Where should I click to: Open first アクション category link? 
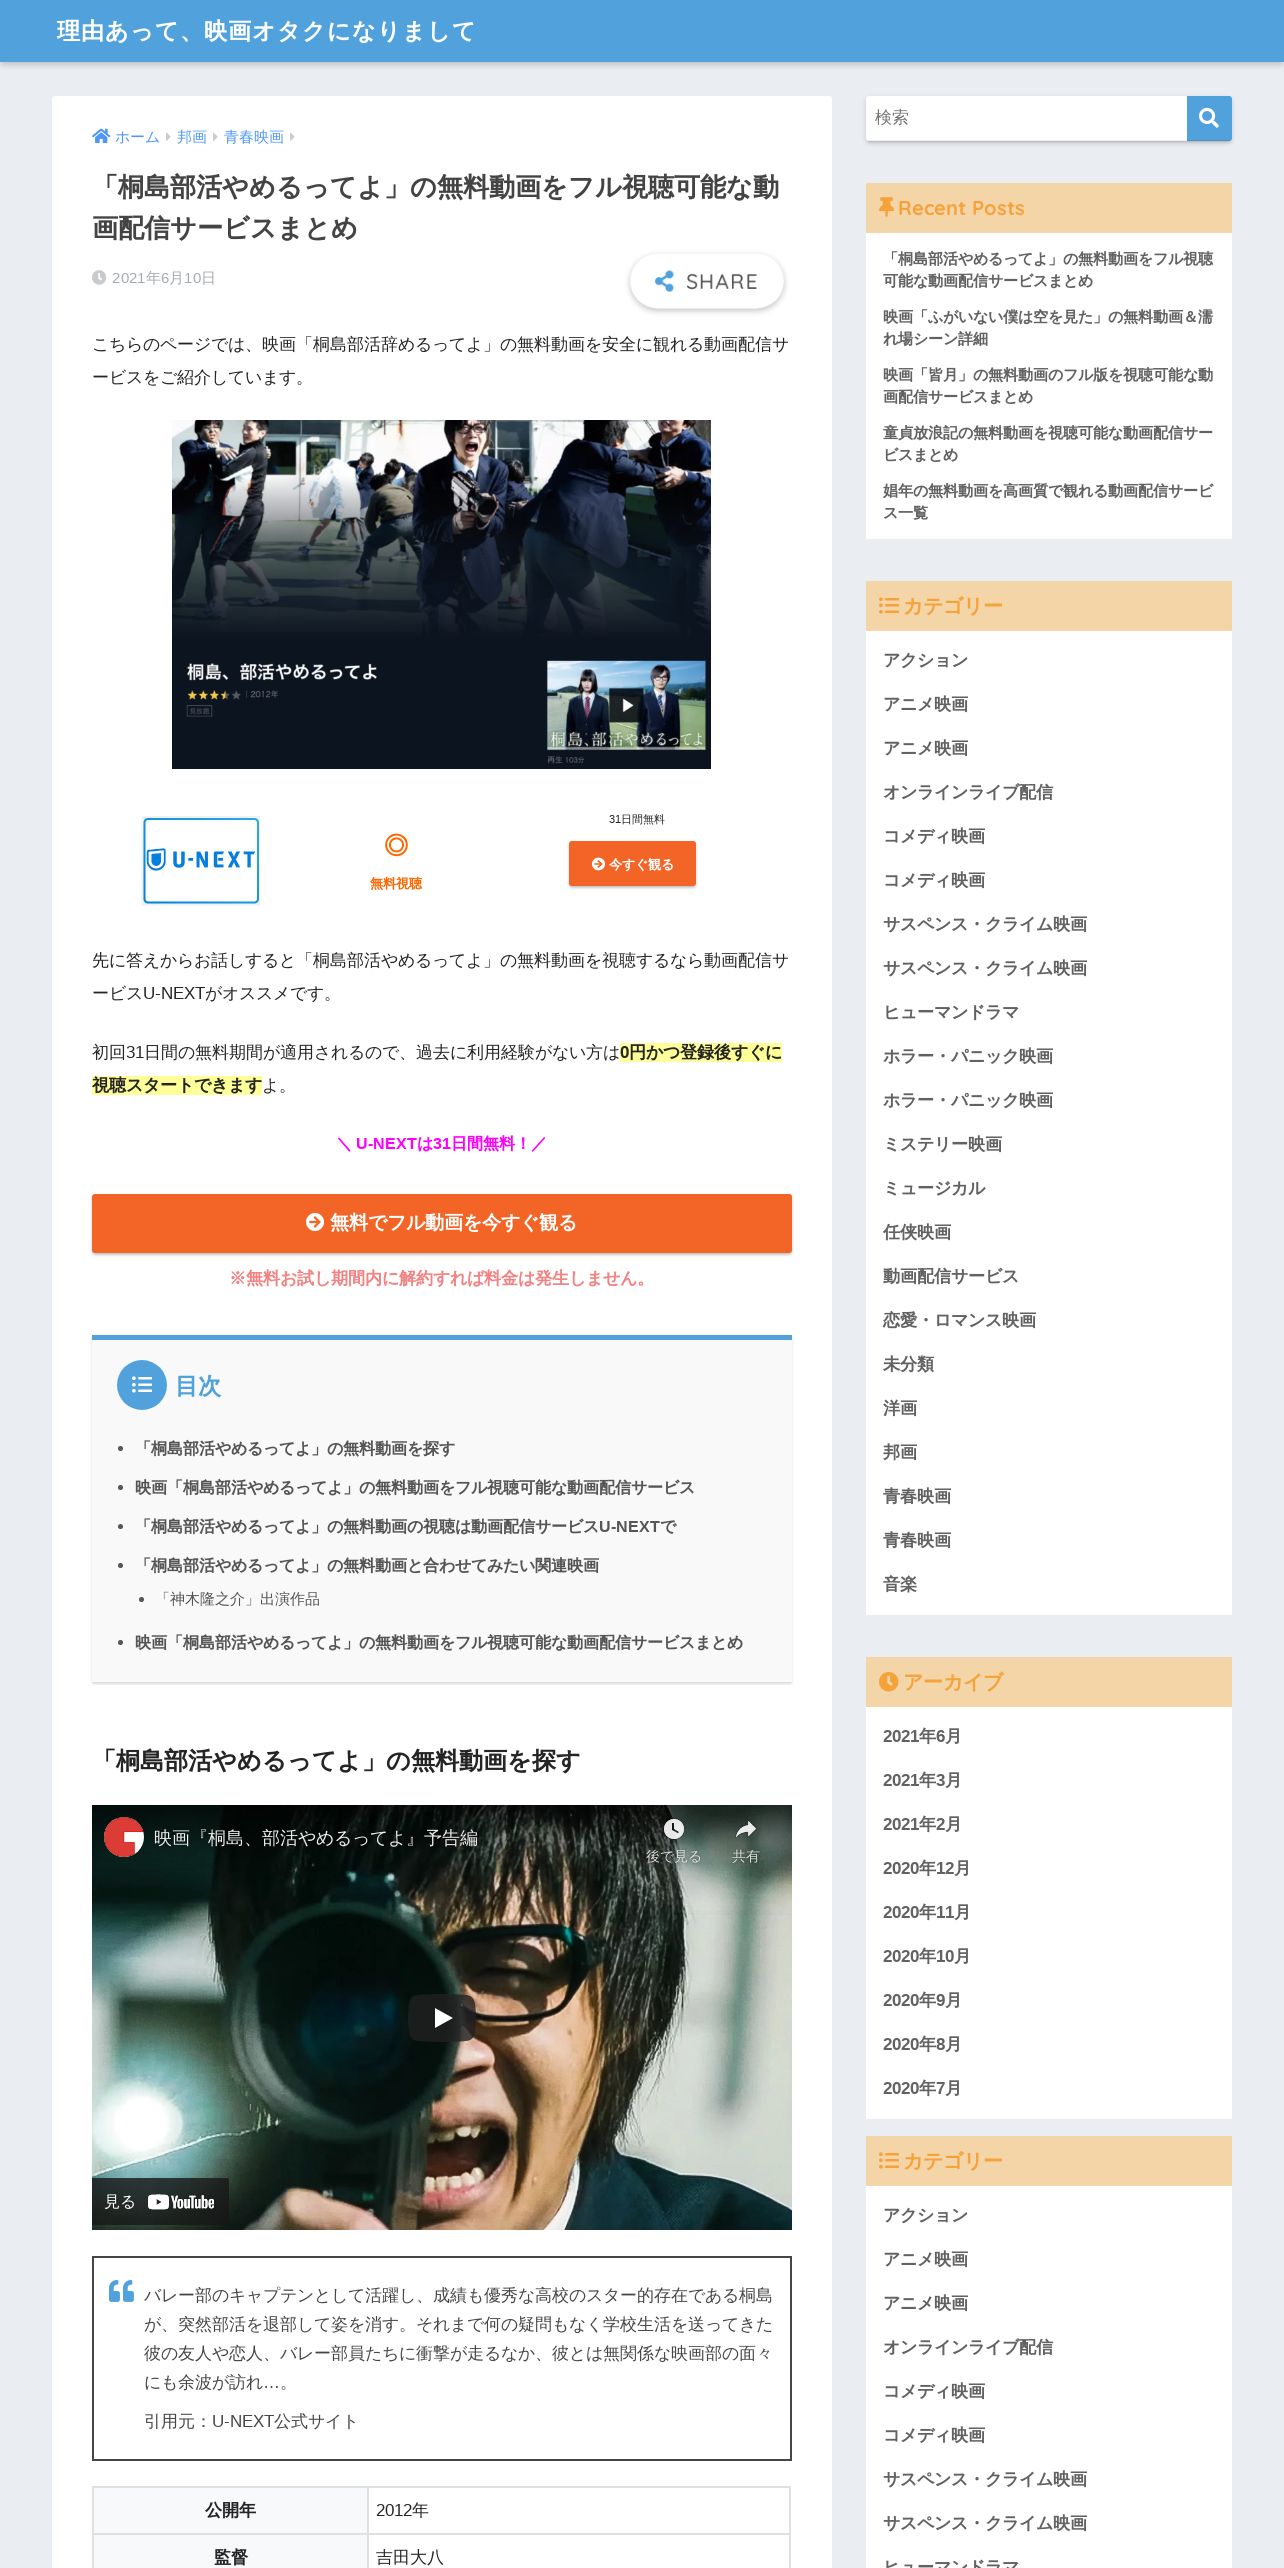click(925, 660)
